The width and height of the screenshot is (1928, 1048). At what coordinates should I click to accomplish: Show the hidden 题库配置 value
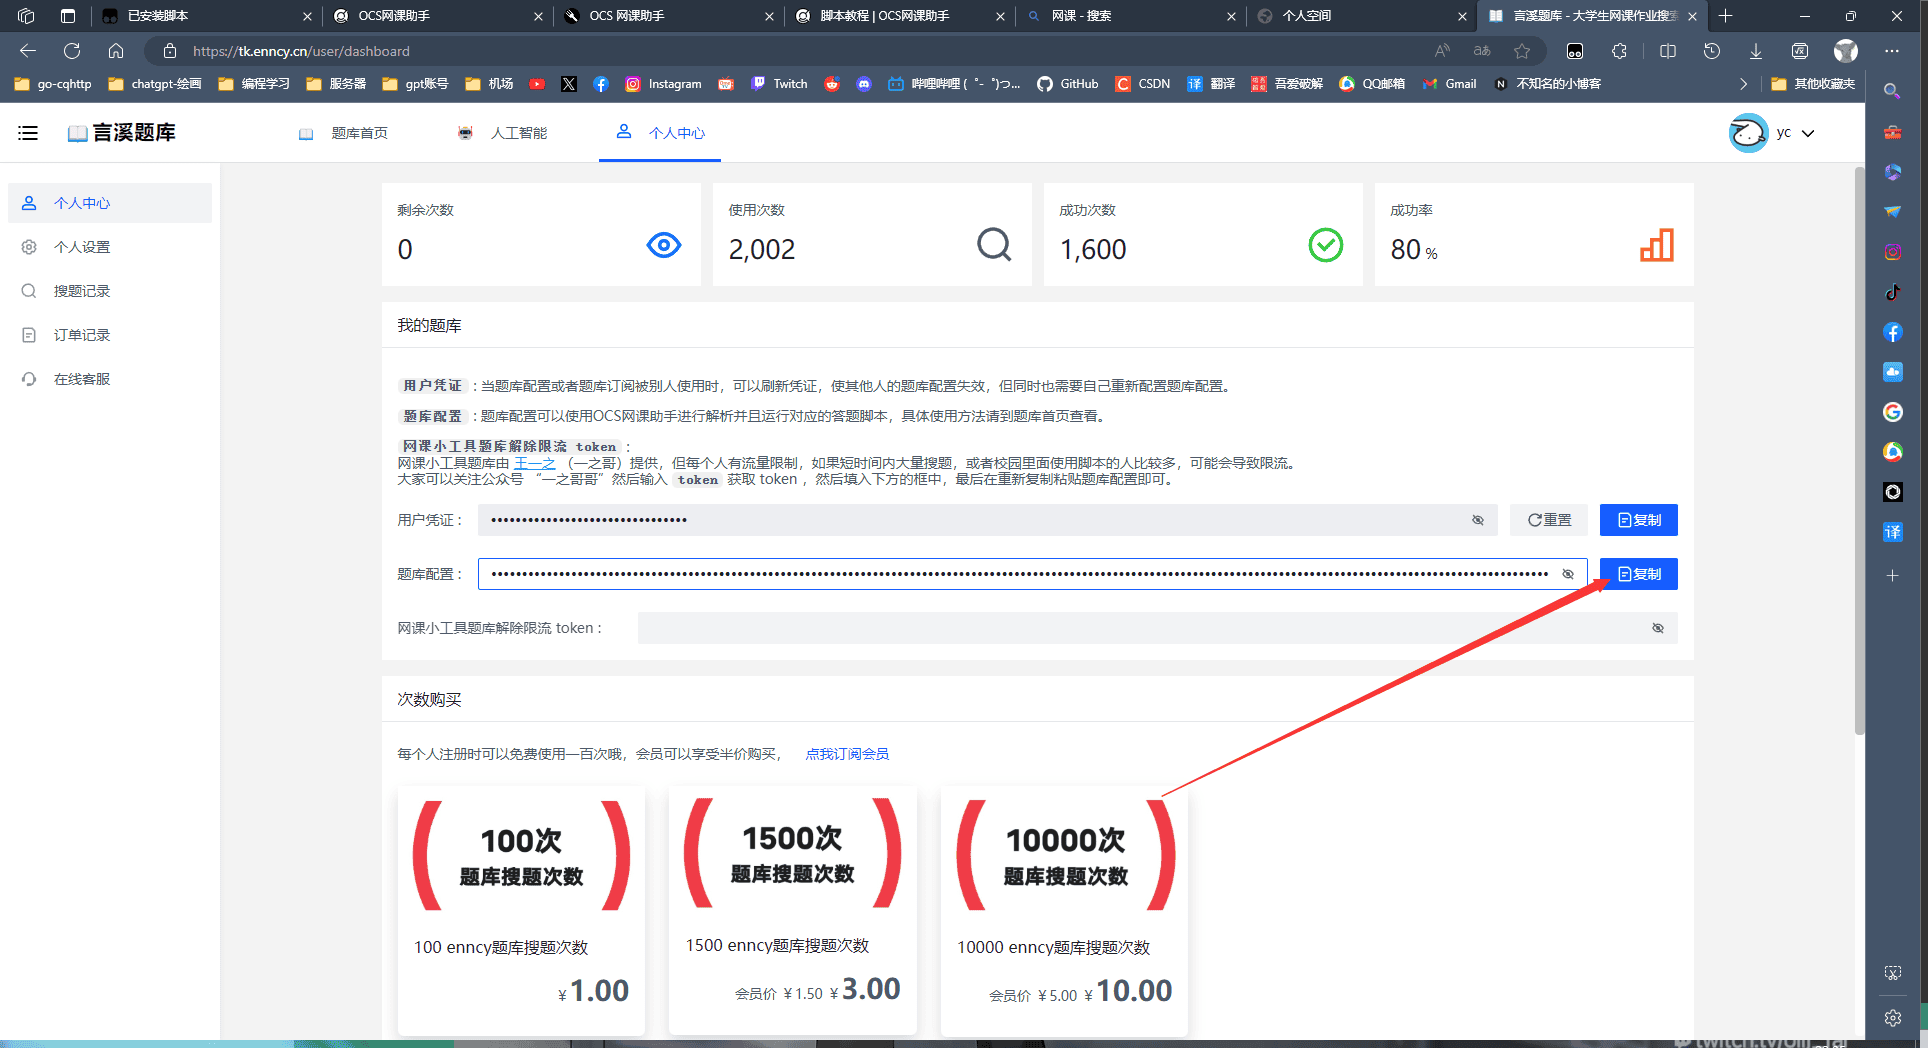(x=1567, y=574)
